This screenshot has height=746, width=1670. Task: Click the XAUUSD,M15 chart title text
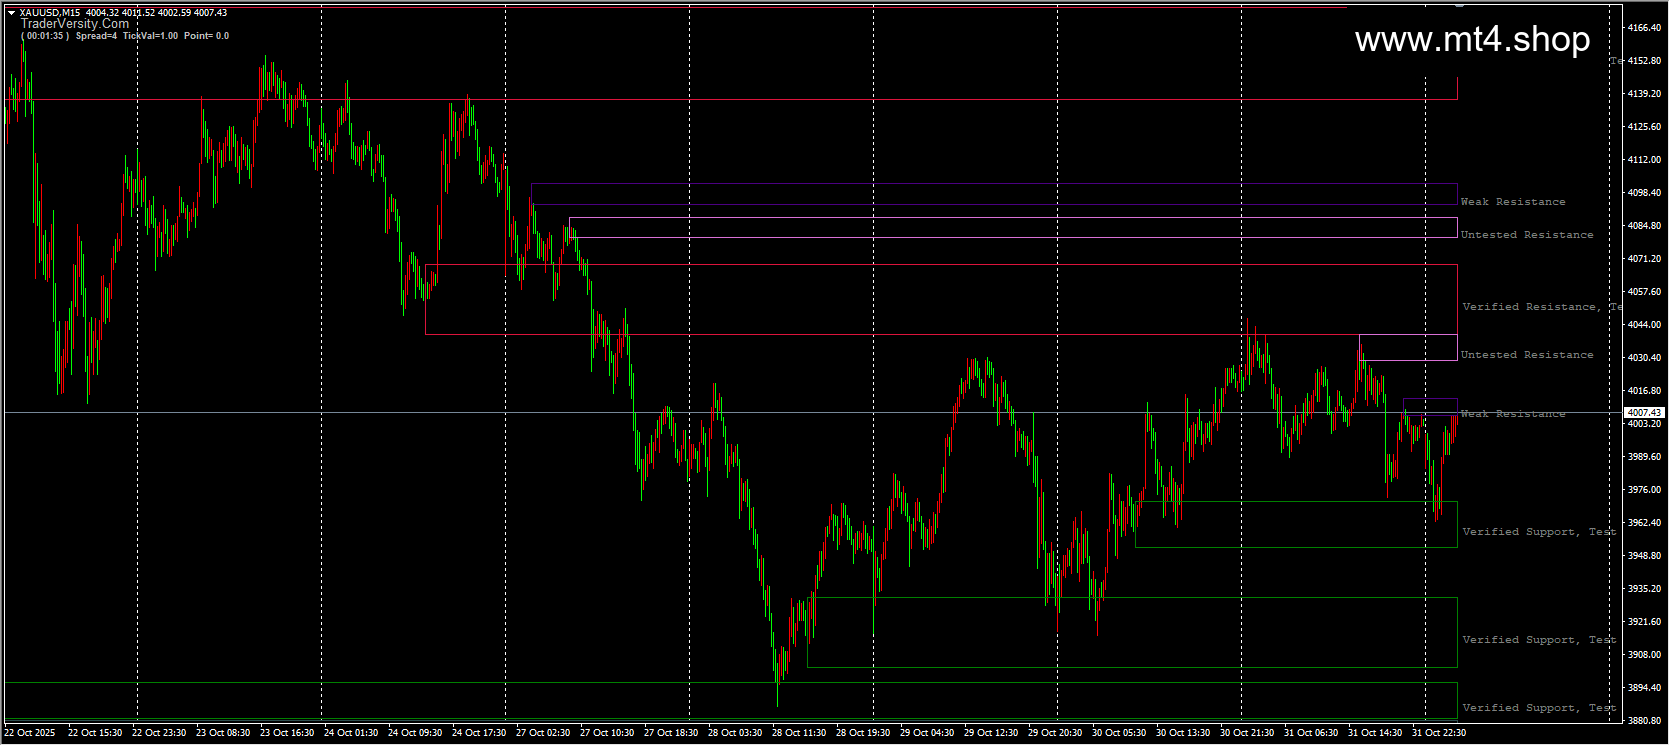[50, 13]
